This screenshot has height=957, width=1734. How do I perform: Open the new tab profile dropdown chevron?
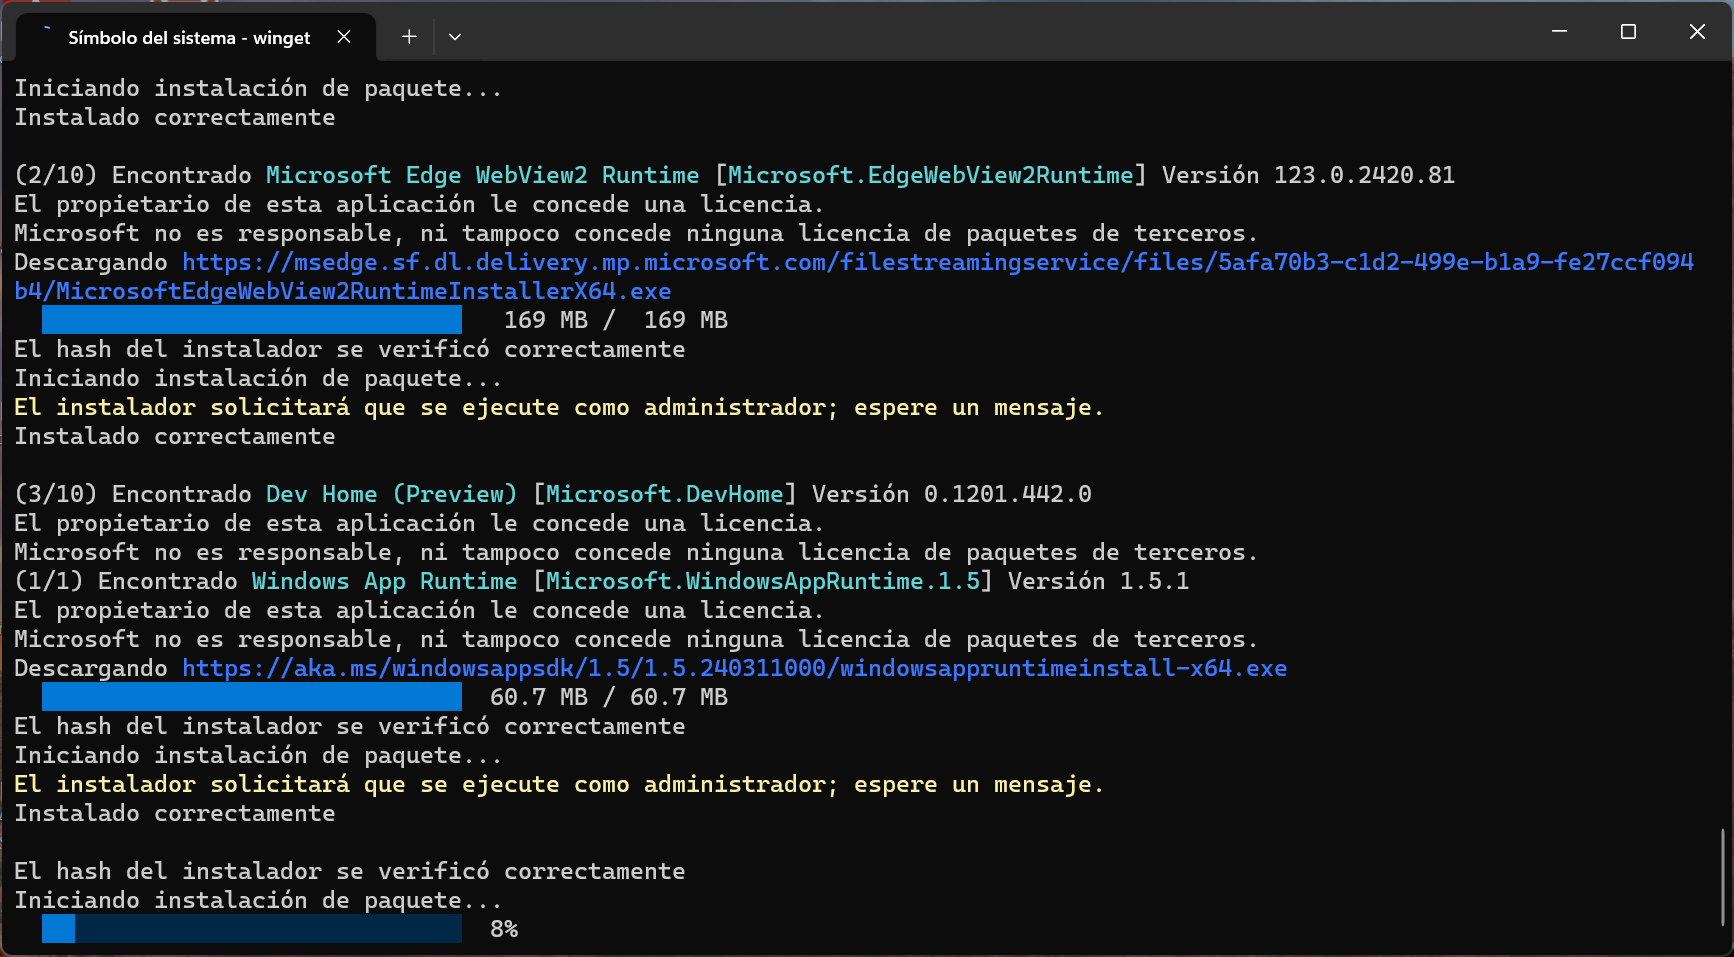point(455,36)
